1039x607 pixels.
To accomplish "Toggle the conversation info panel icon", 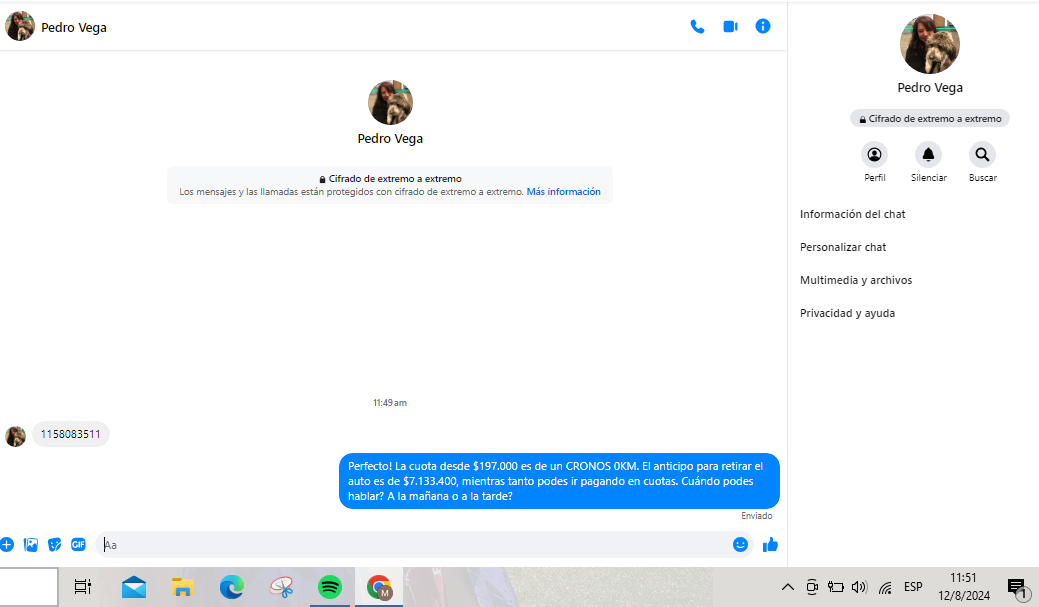I will [763, 27].
